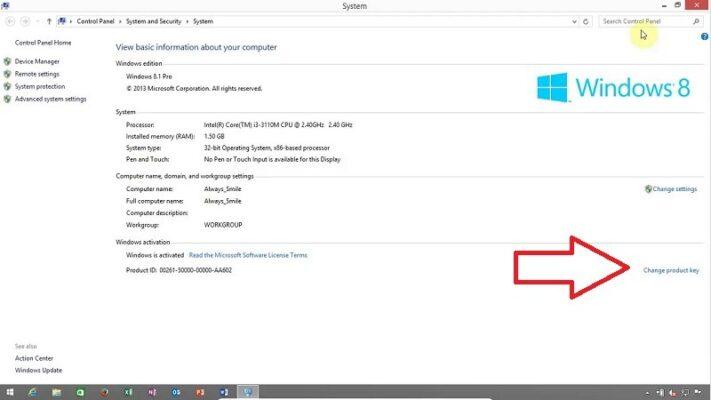The image size is (711, 400).
Task: Click the shield icon beside Remote settings
Action: coord(7,74)
